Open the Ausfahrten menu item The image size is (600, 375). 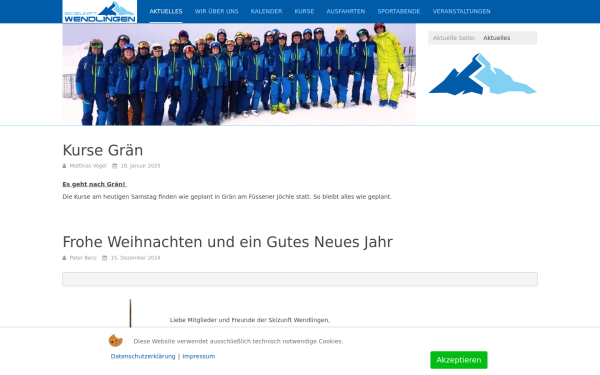(346, 11)
